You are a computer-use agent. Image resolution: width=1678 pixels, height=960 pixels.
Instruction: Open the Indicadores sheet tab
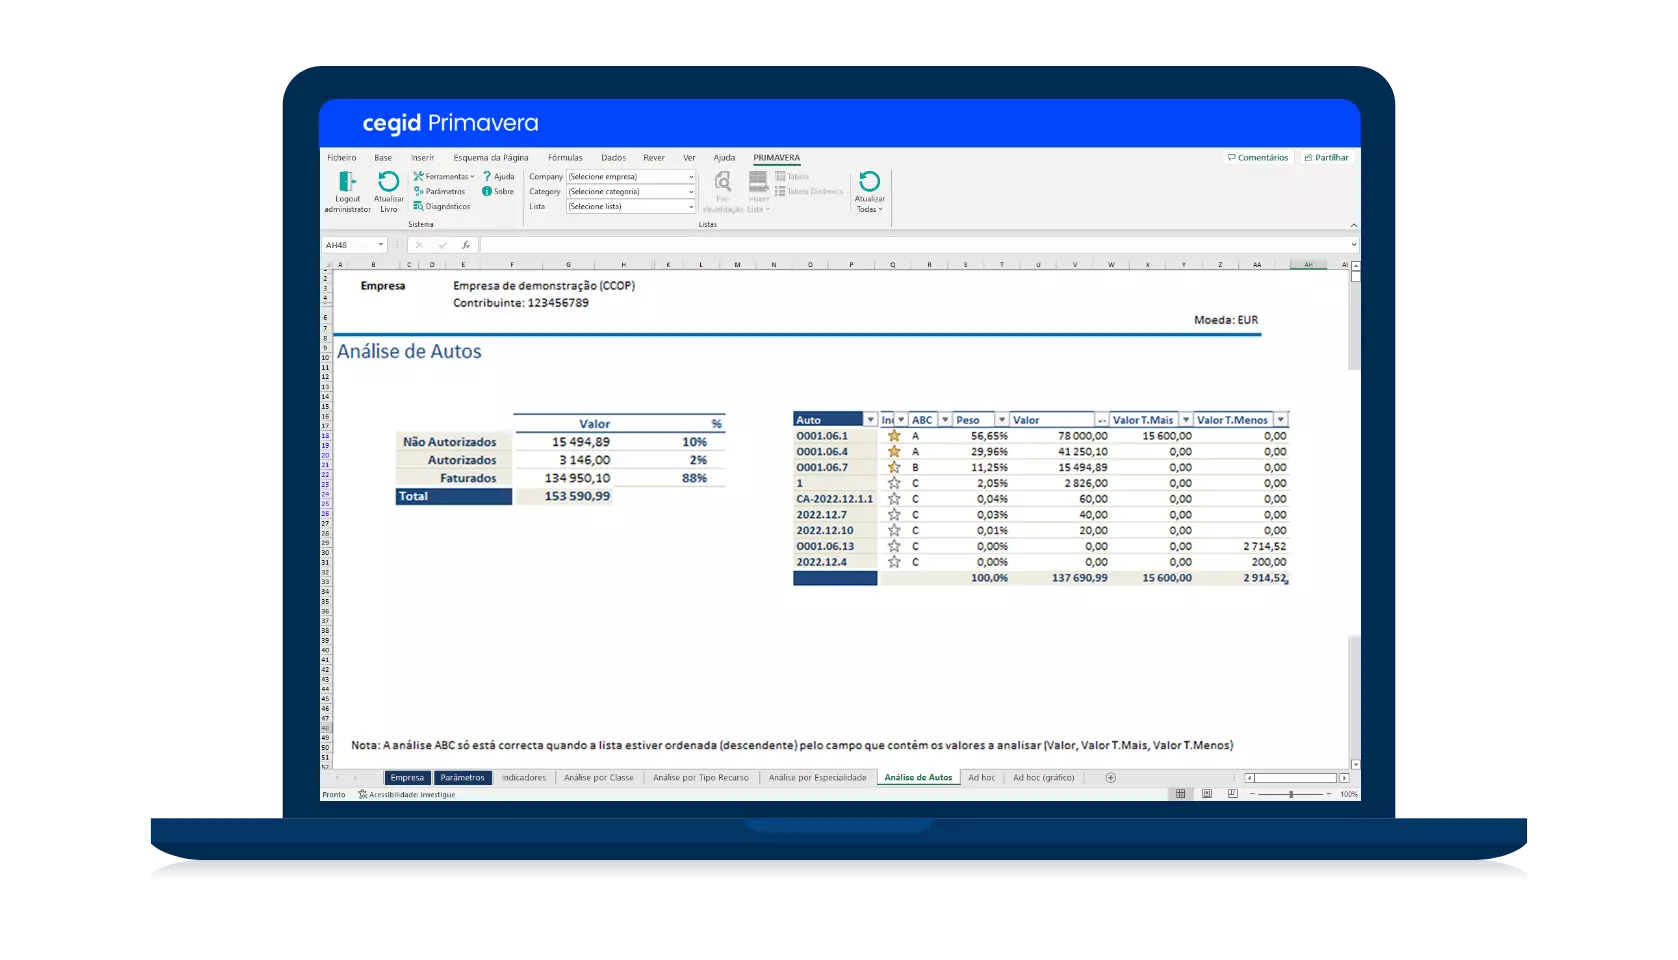pos(524,778)
